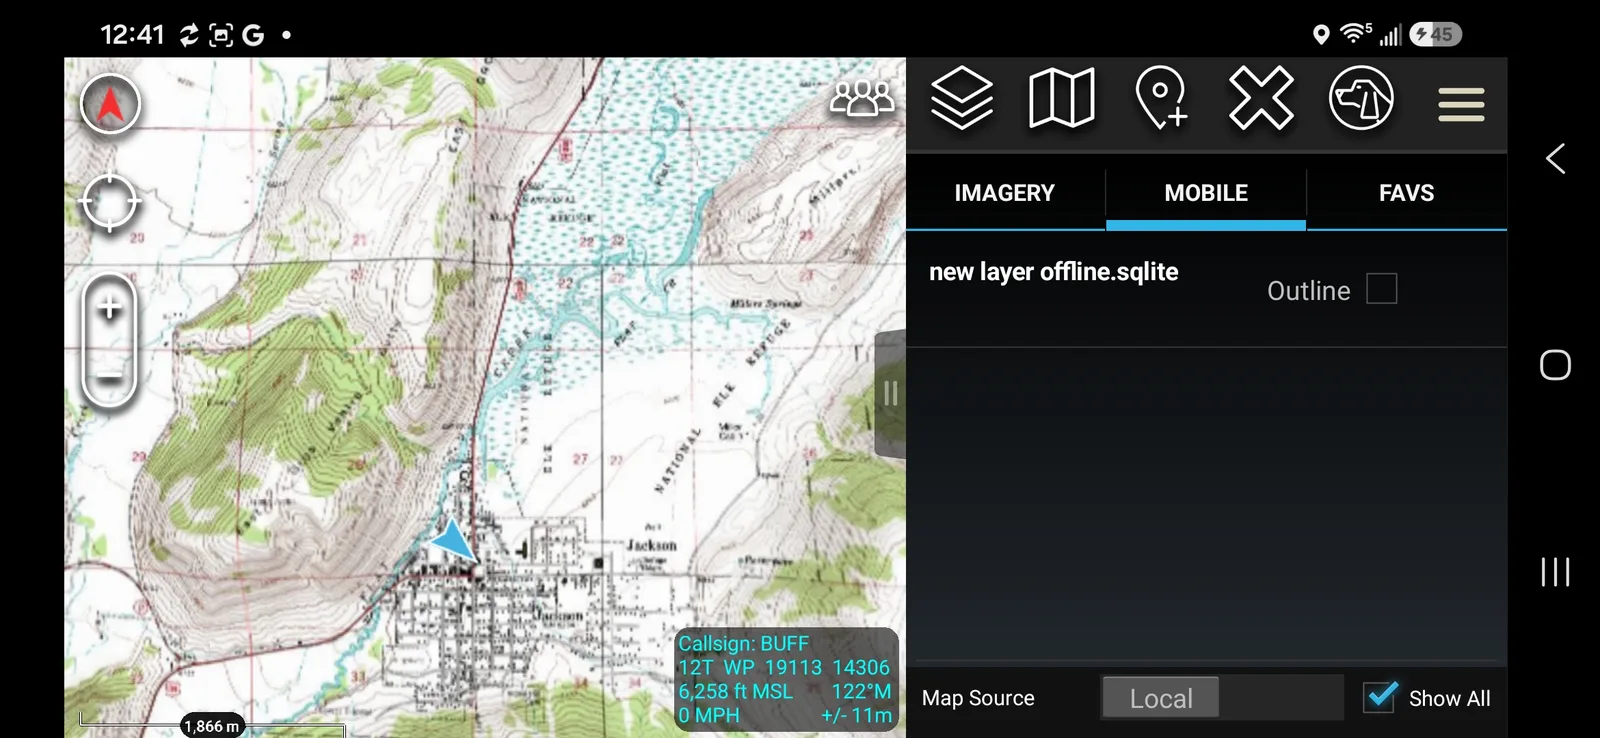Tap the Map Source label

(978, 698)
